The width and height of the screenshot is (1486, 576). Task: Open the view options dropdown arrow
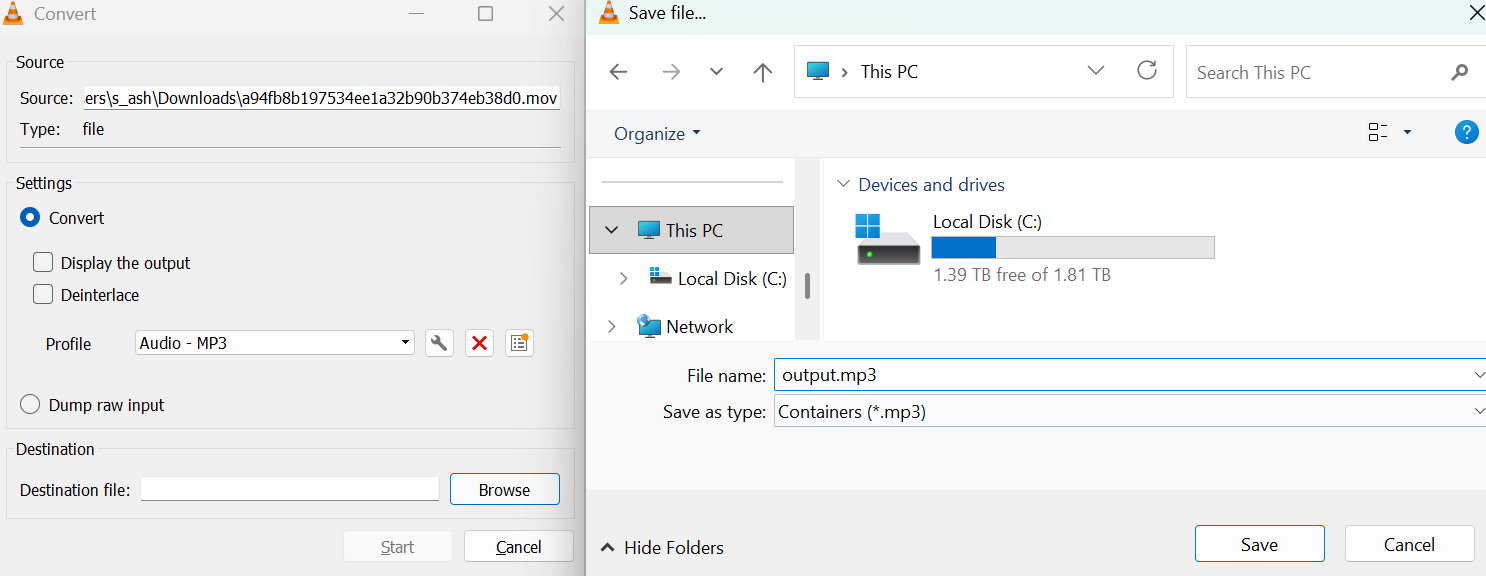[x=1408, y=132]
